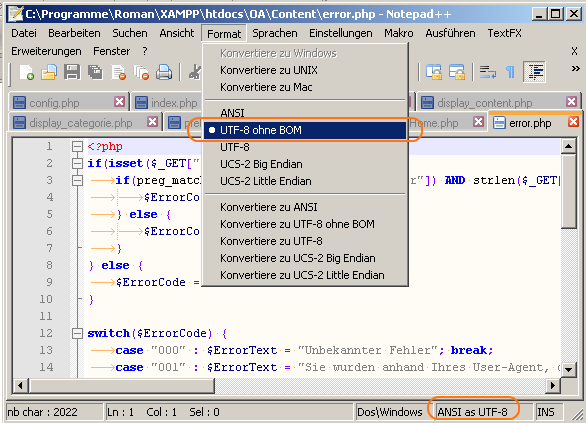Choose Konvertiere zu UCS-2 Little Endian
The height and width of the screenshot is (423, 586).
click(x=305, y=275)
